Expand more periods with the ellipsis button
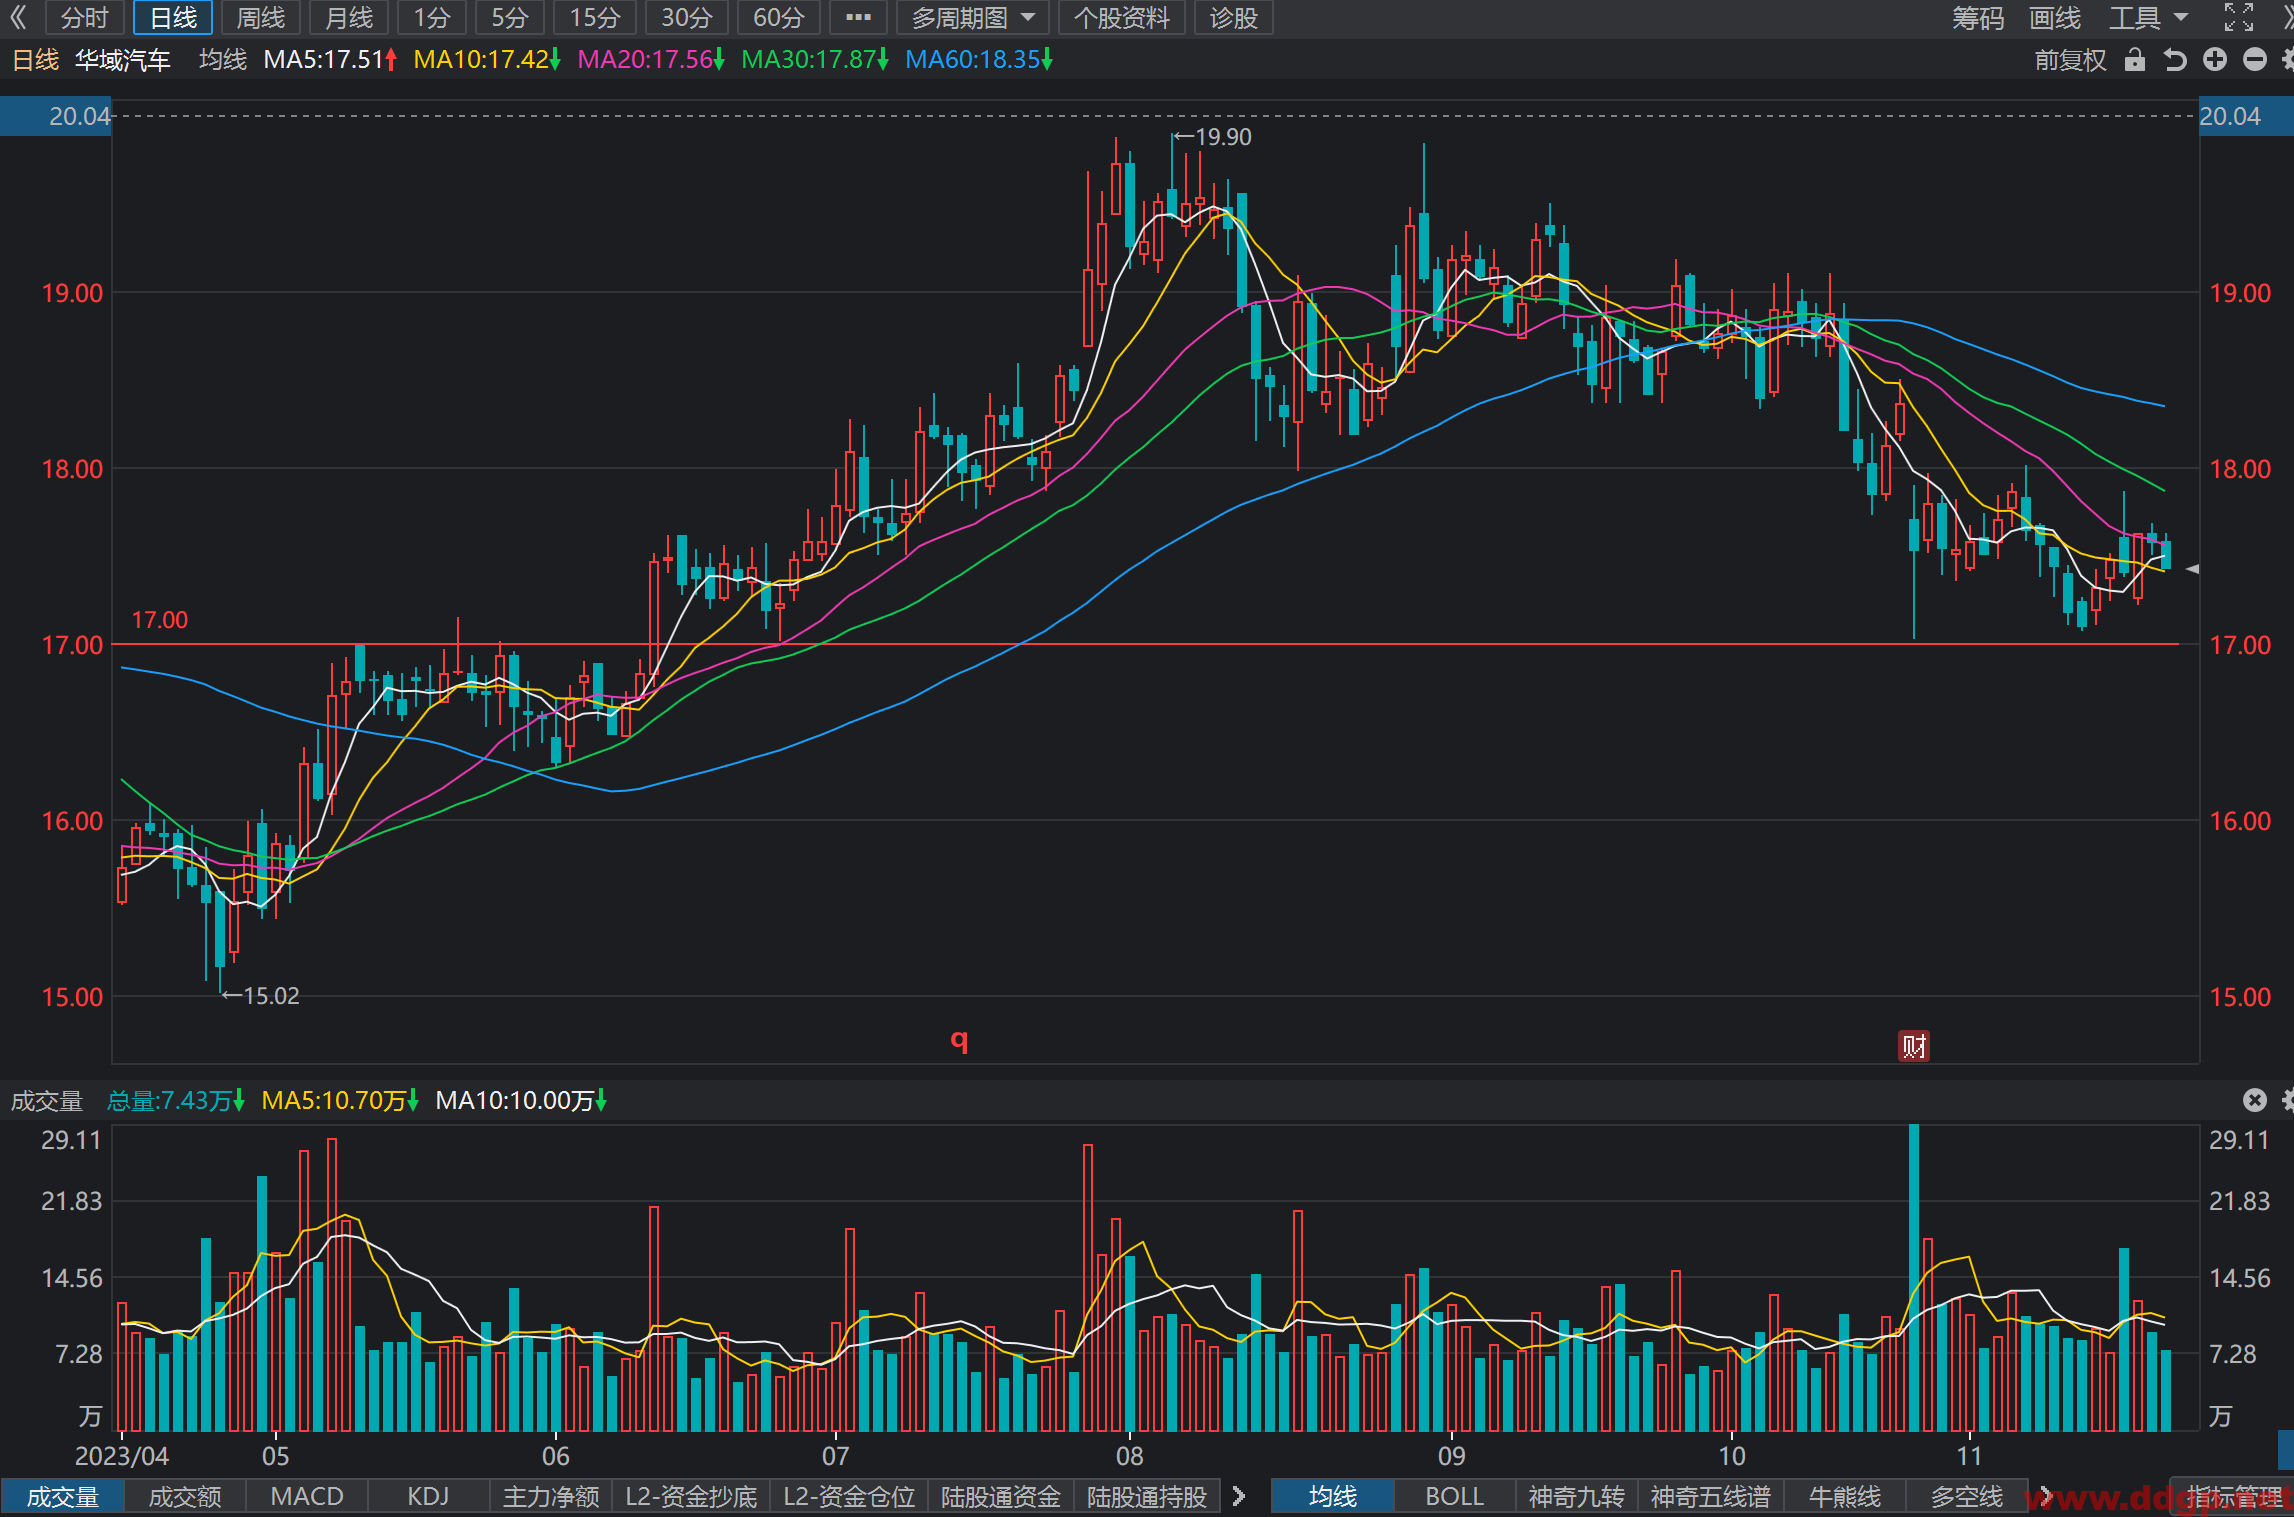 (858, 18)
